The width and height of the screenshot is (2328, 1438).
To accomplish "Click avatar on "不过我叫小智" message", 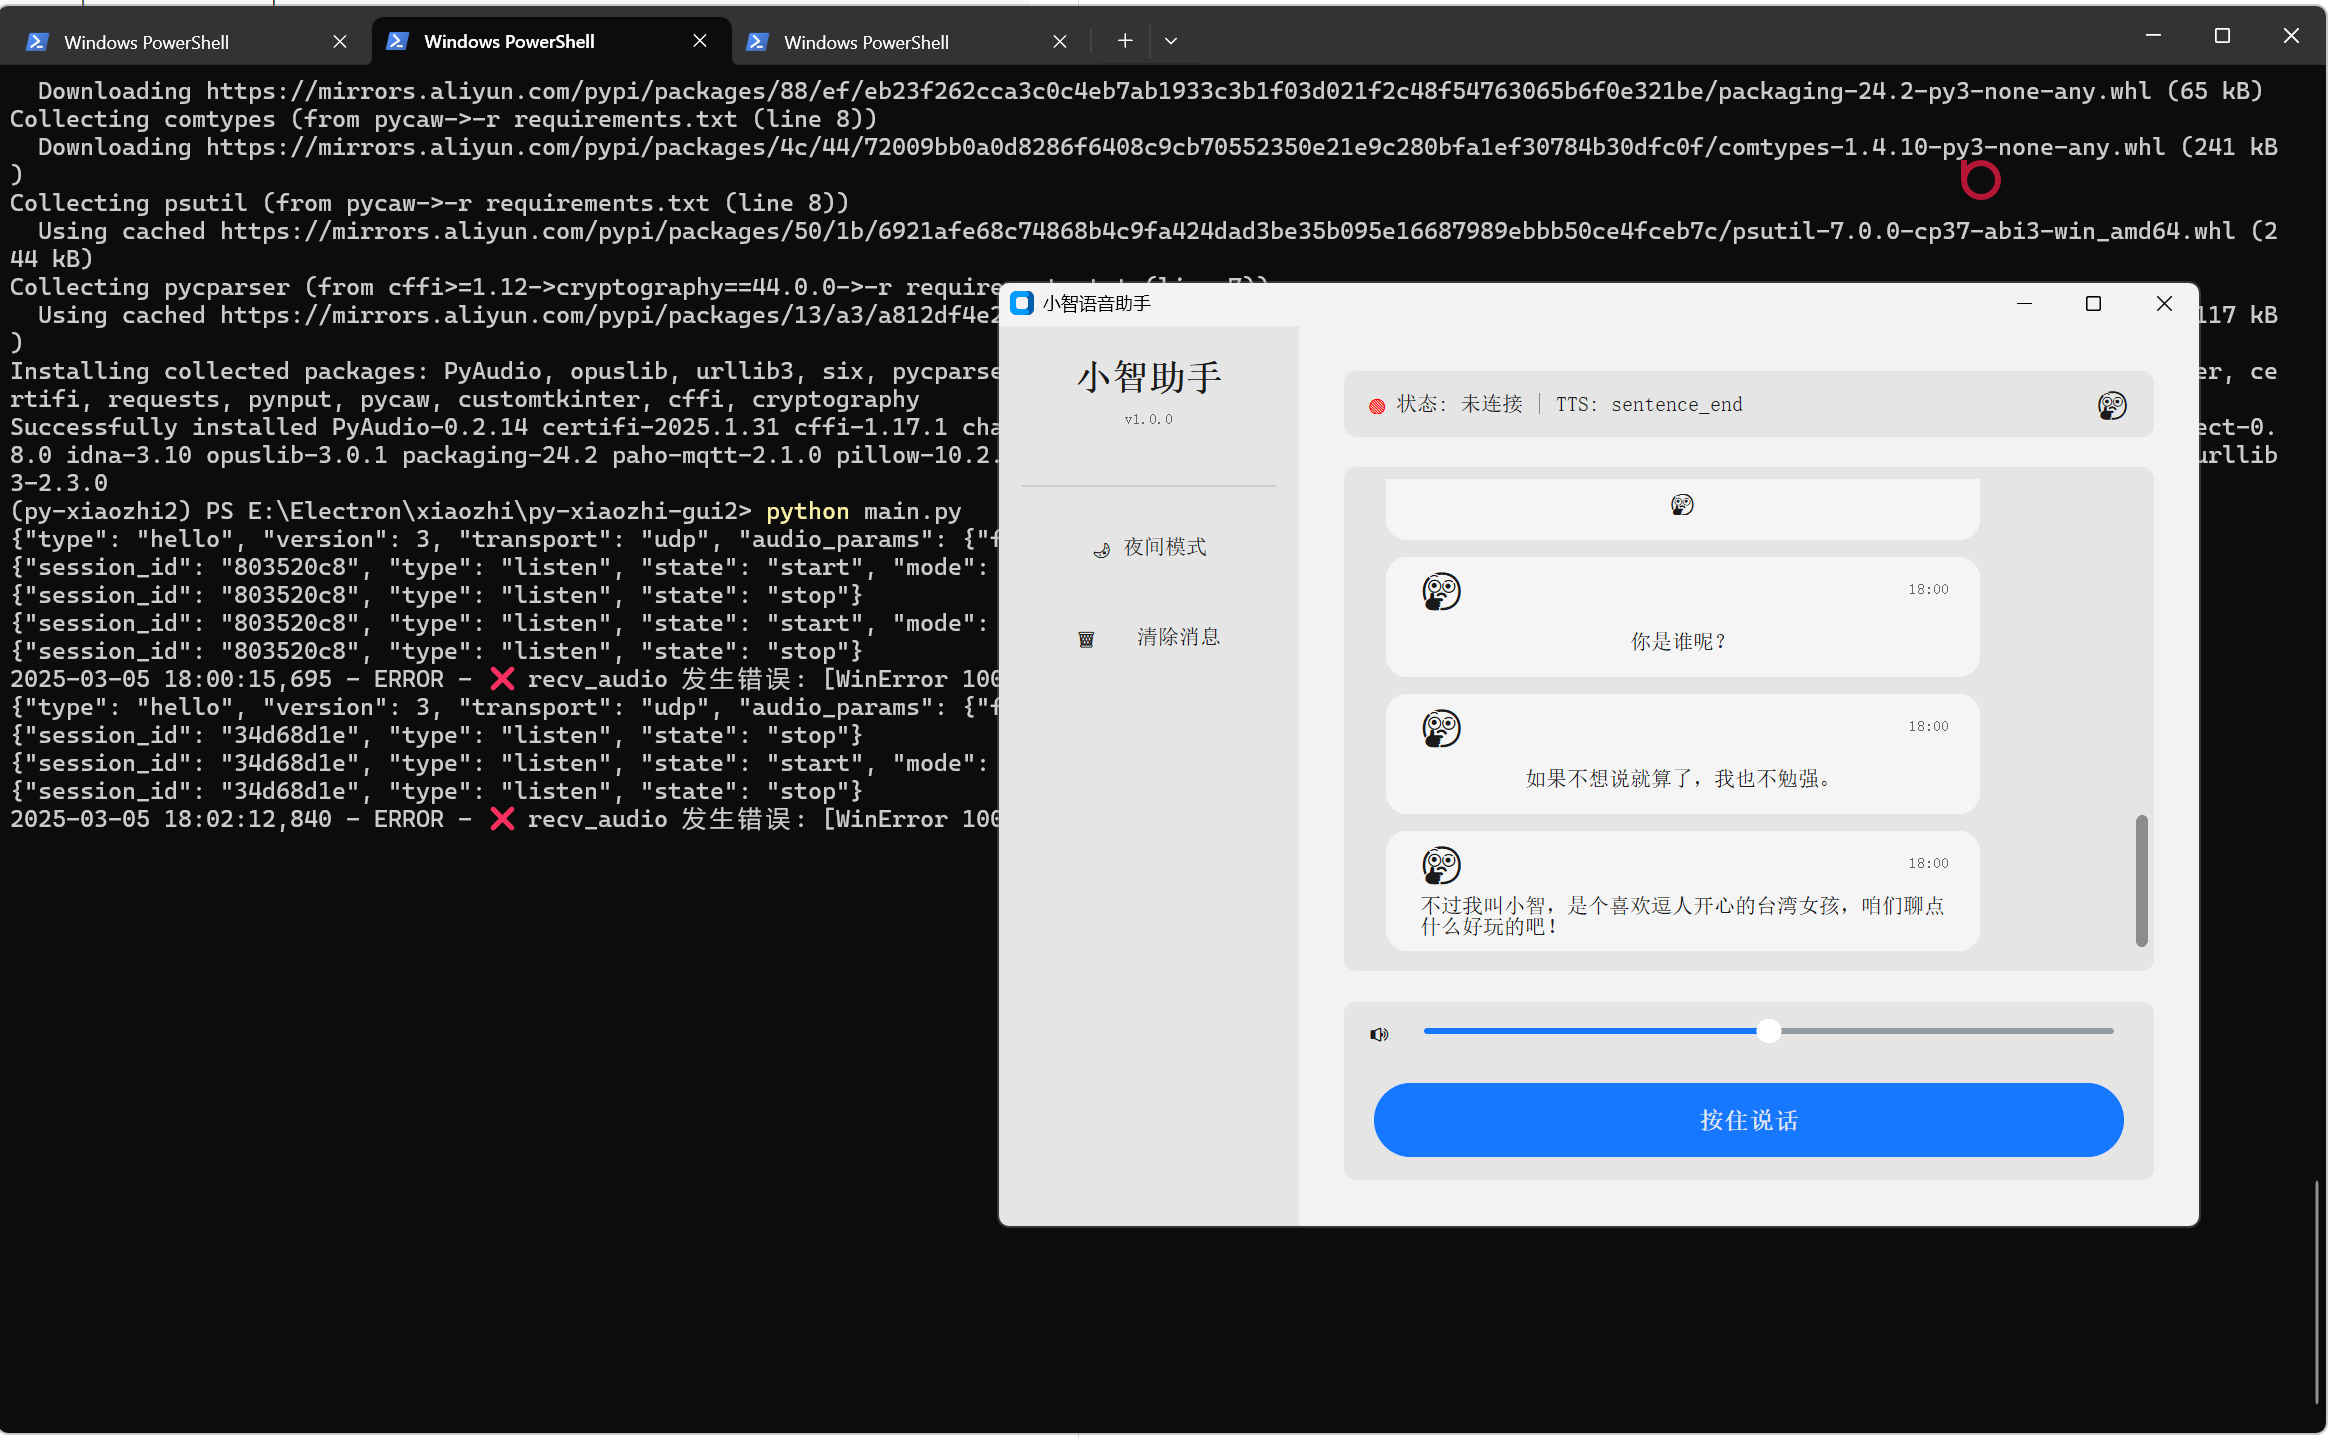I will coord(1441,866).
